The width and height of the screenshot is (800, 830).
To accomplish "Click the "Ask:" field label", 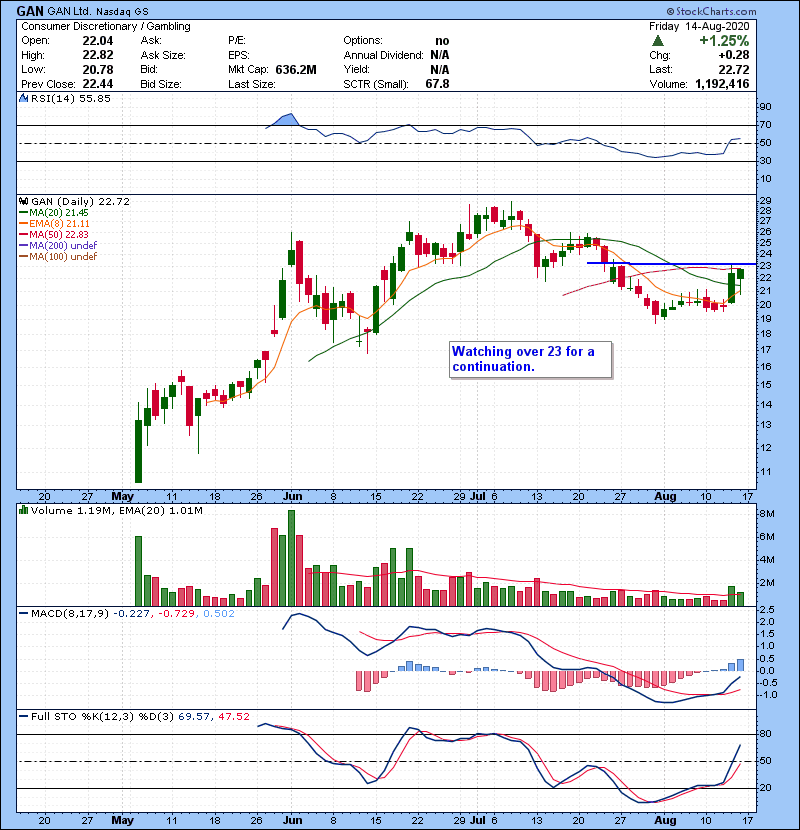I will coord(151,41).
